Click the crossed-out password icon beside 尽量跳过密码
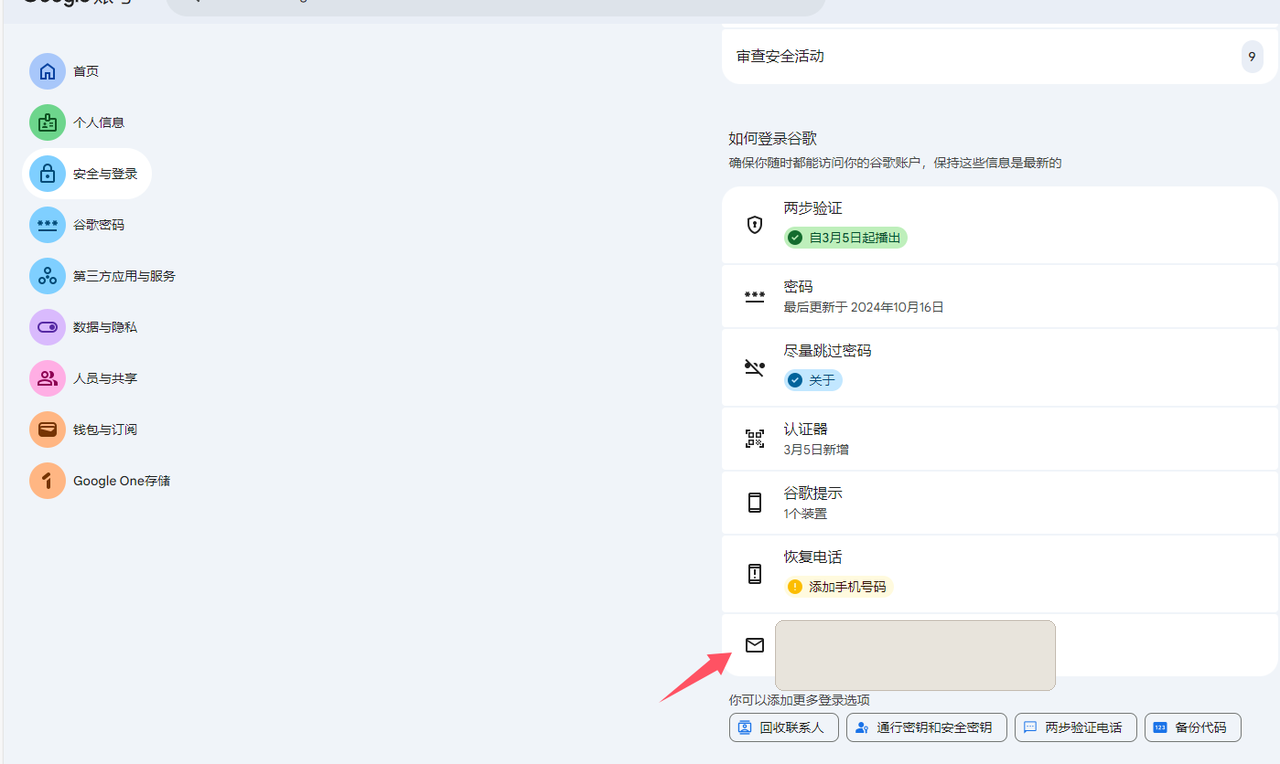This screenshot has width=1280, height=764. tap(755, 367)
